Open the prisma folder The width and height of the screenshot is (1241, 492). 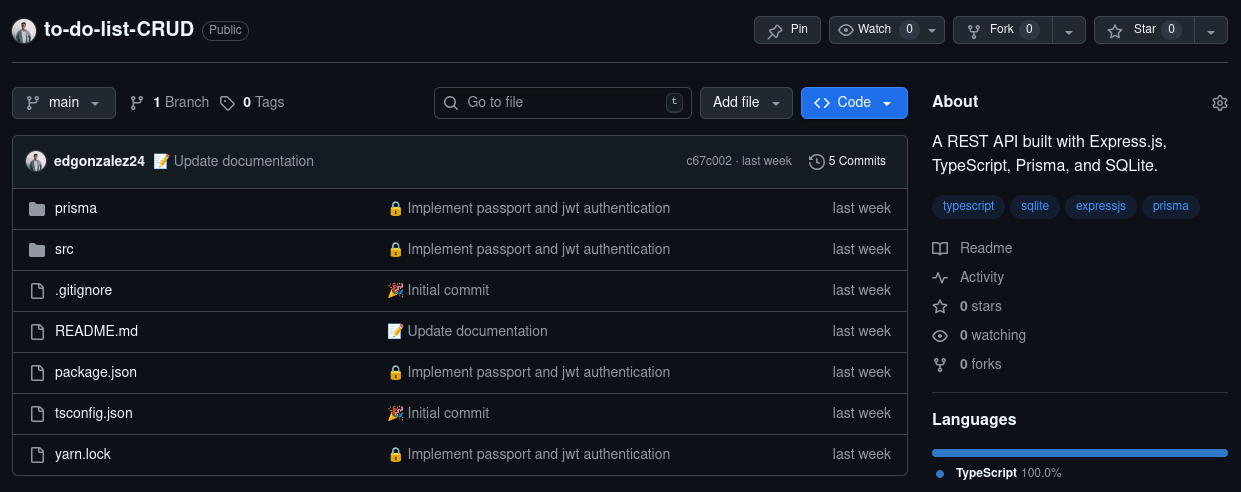pyautogui.click(x=76, y=209)
